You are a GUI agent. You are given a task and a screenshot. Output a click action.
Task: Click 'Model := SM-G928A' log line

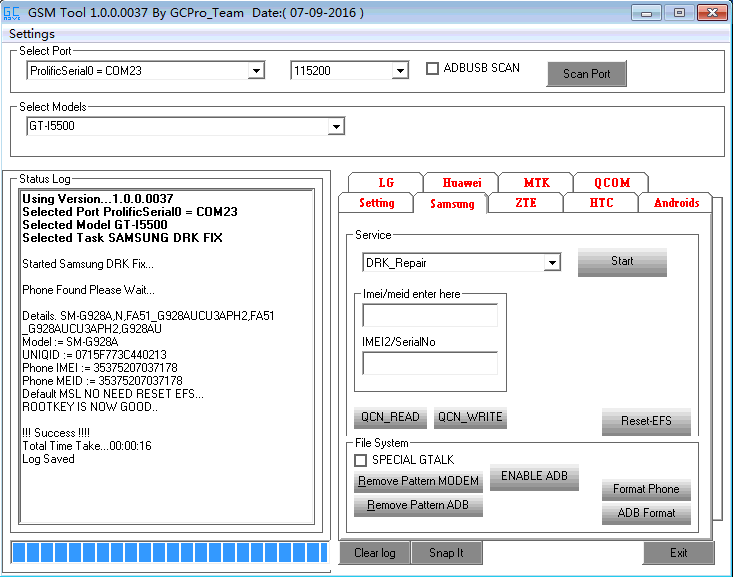(x=70, y=342)
